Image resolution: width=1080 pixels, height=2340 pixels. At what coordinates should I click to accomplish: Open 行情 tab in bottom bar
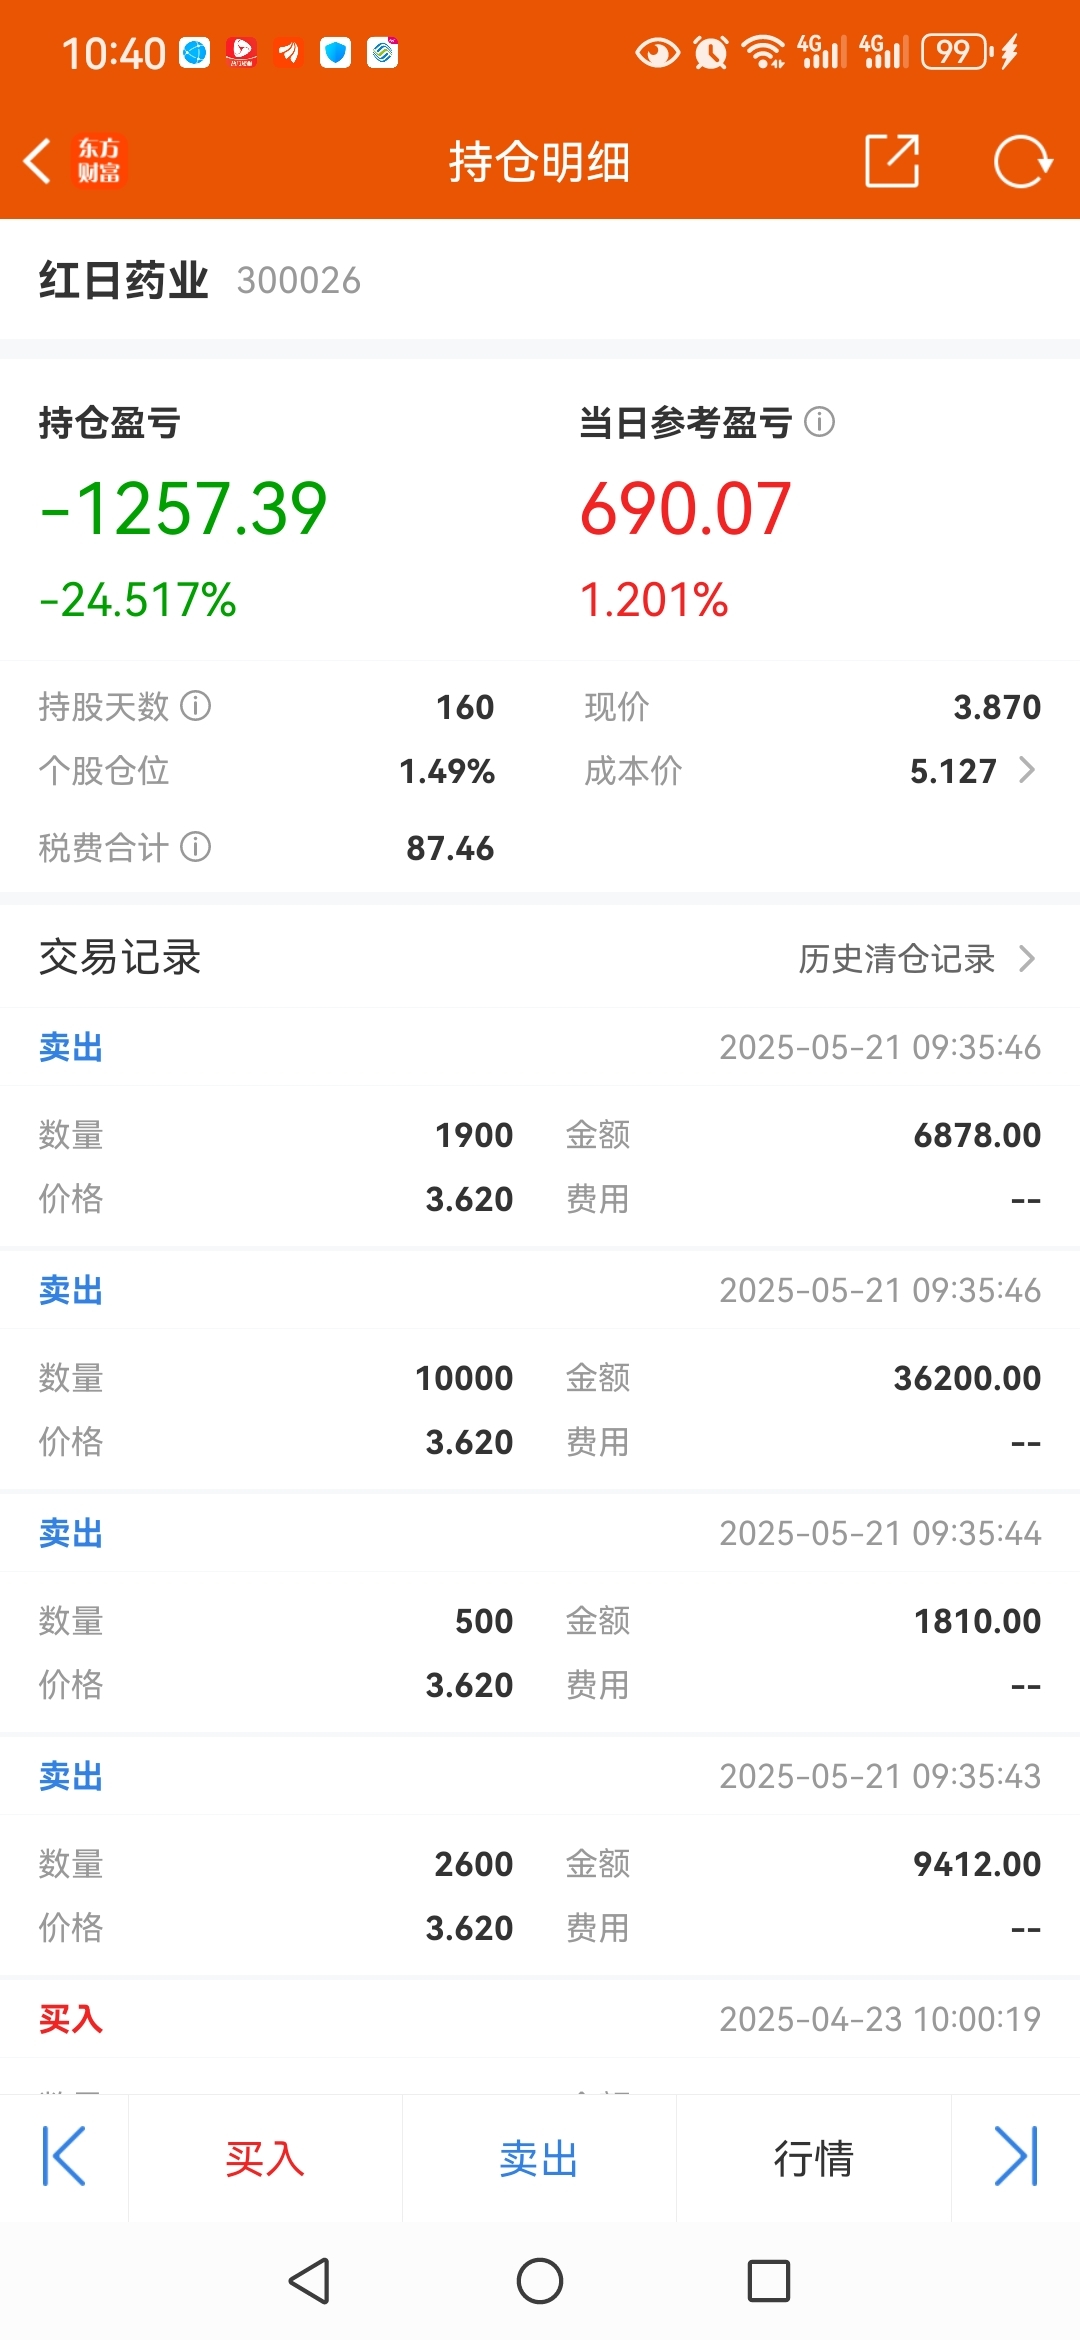click(x=813, y=2158)
